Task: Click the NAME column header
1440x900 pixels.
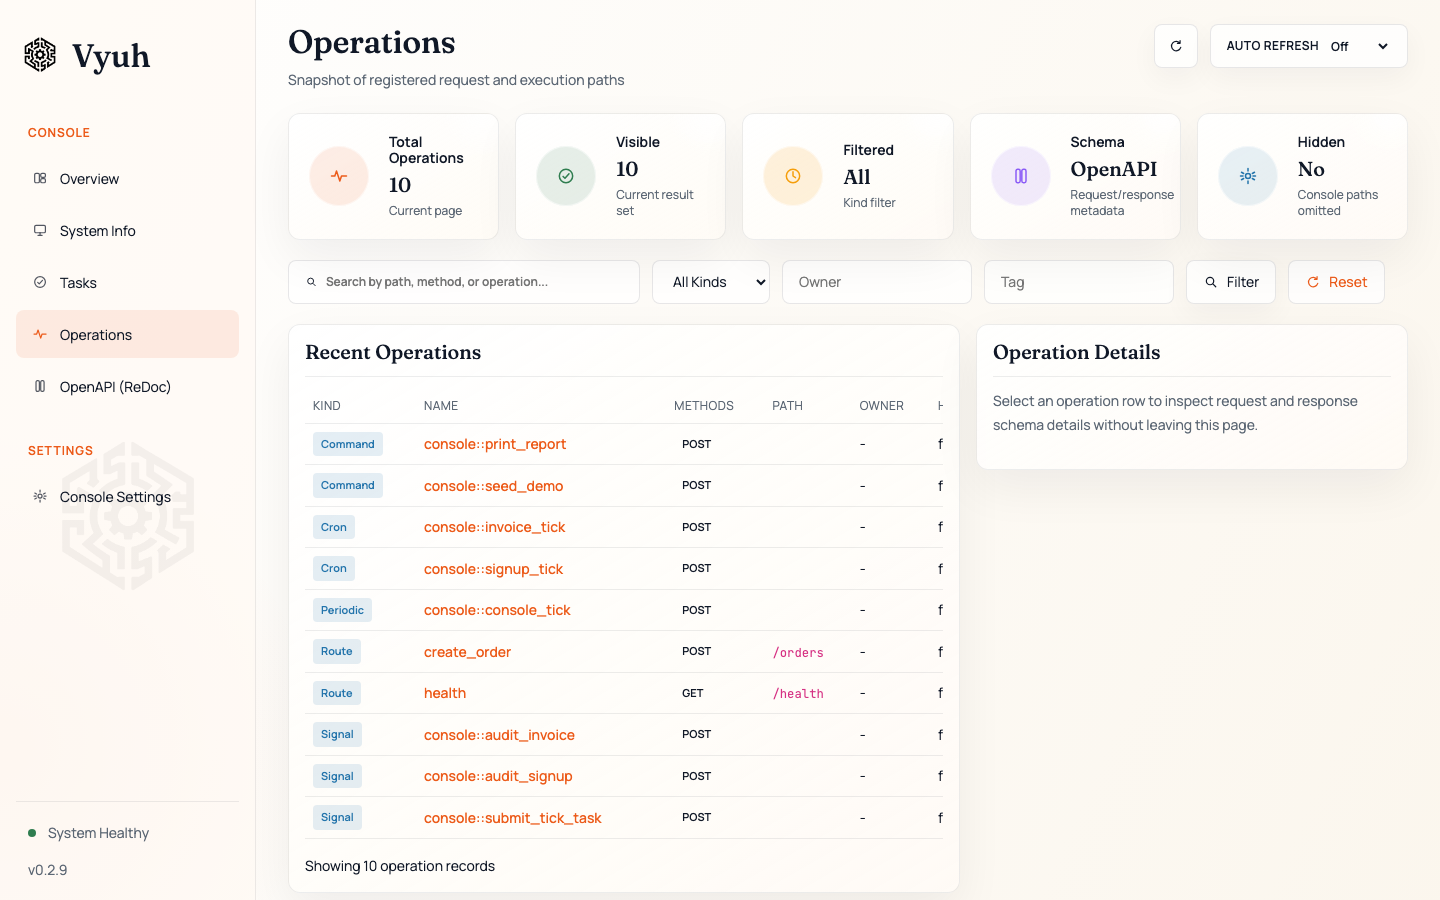Action: pos(441,406)
